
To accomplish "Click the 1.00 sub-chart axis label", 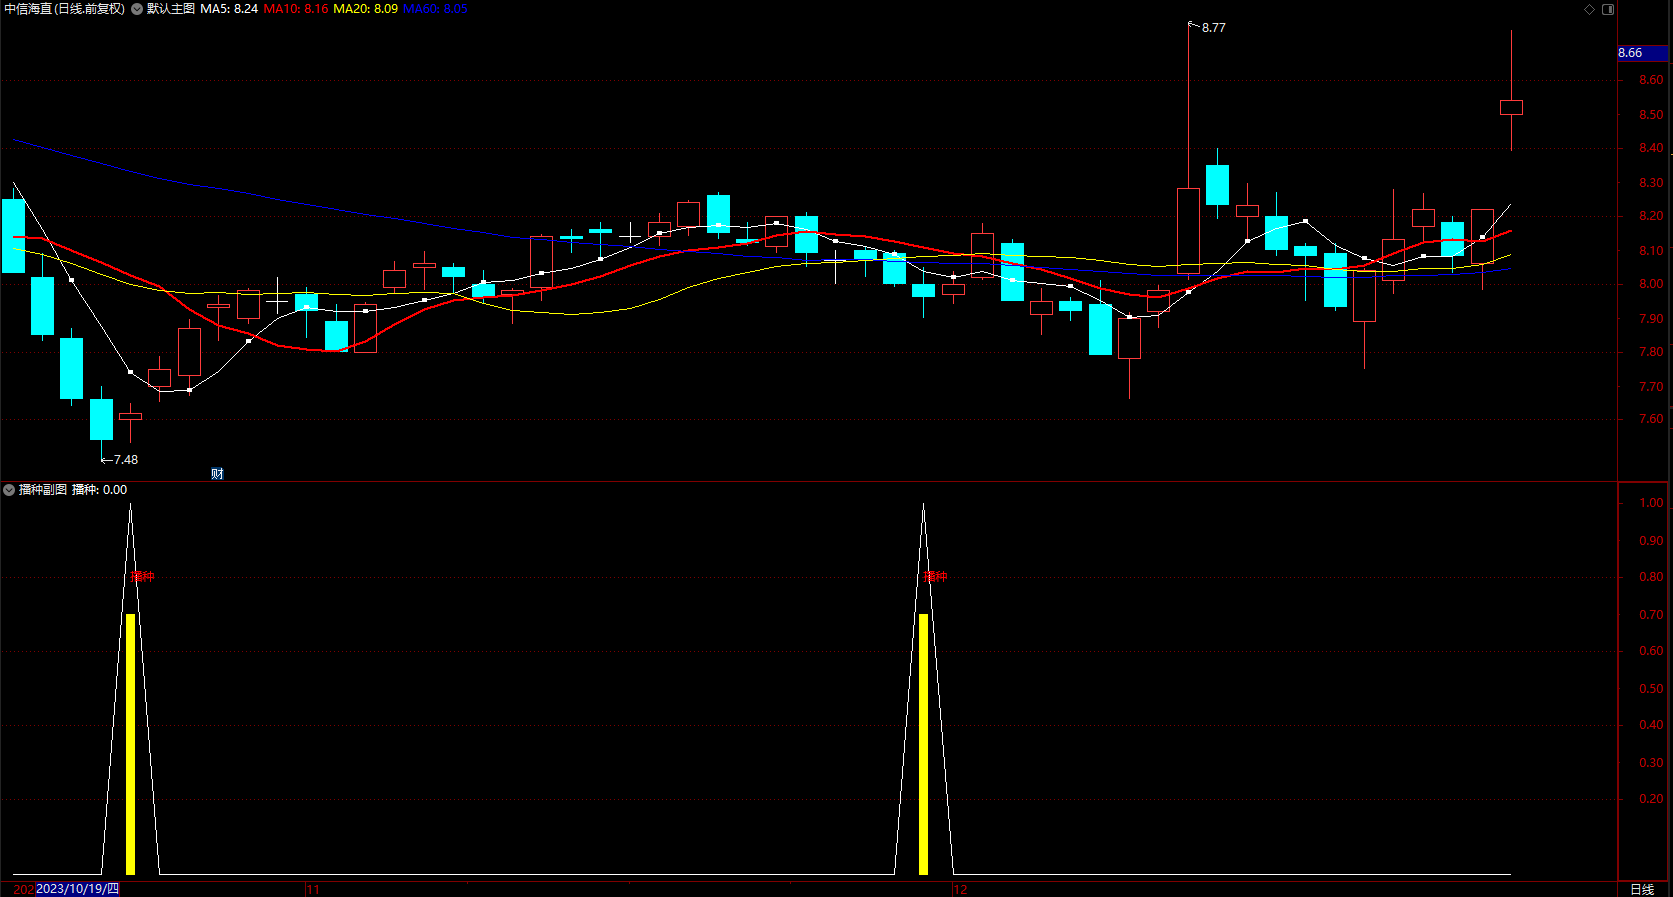I will pyautogui.click(x=1651, y=503).
